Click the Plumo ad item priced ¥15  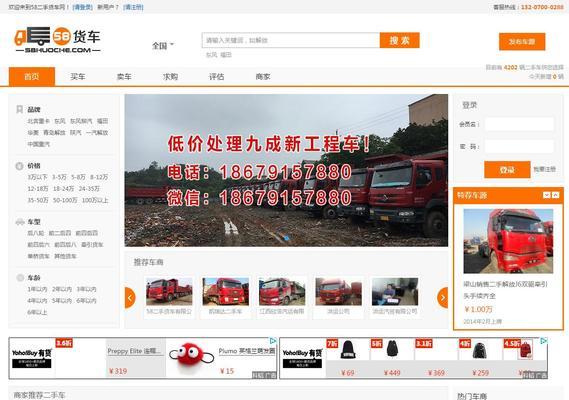222,358
